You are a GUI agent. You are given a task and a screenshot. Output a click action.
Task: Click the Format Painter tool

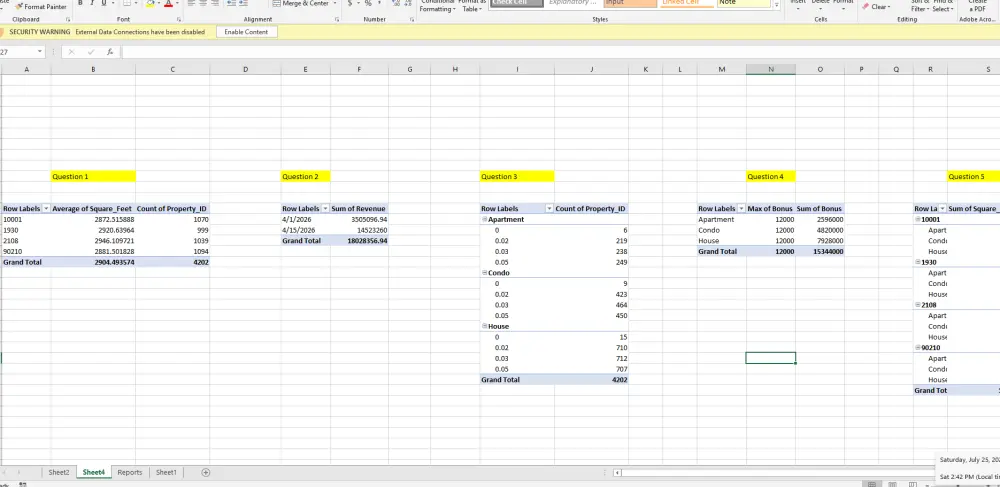coord(41,6)
